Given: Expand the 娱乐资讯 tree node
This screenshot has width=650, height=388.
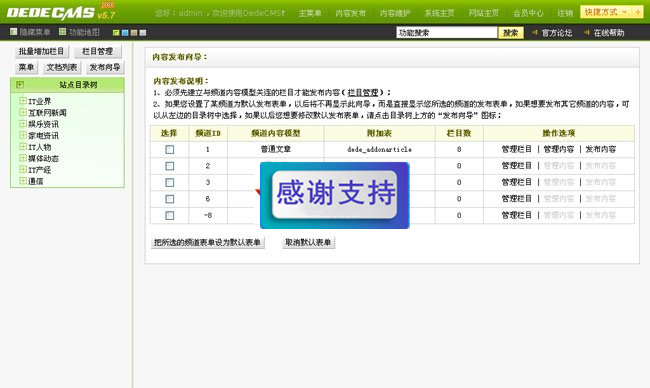Looking at the screenshot, I should click(23, 124).
